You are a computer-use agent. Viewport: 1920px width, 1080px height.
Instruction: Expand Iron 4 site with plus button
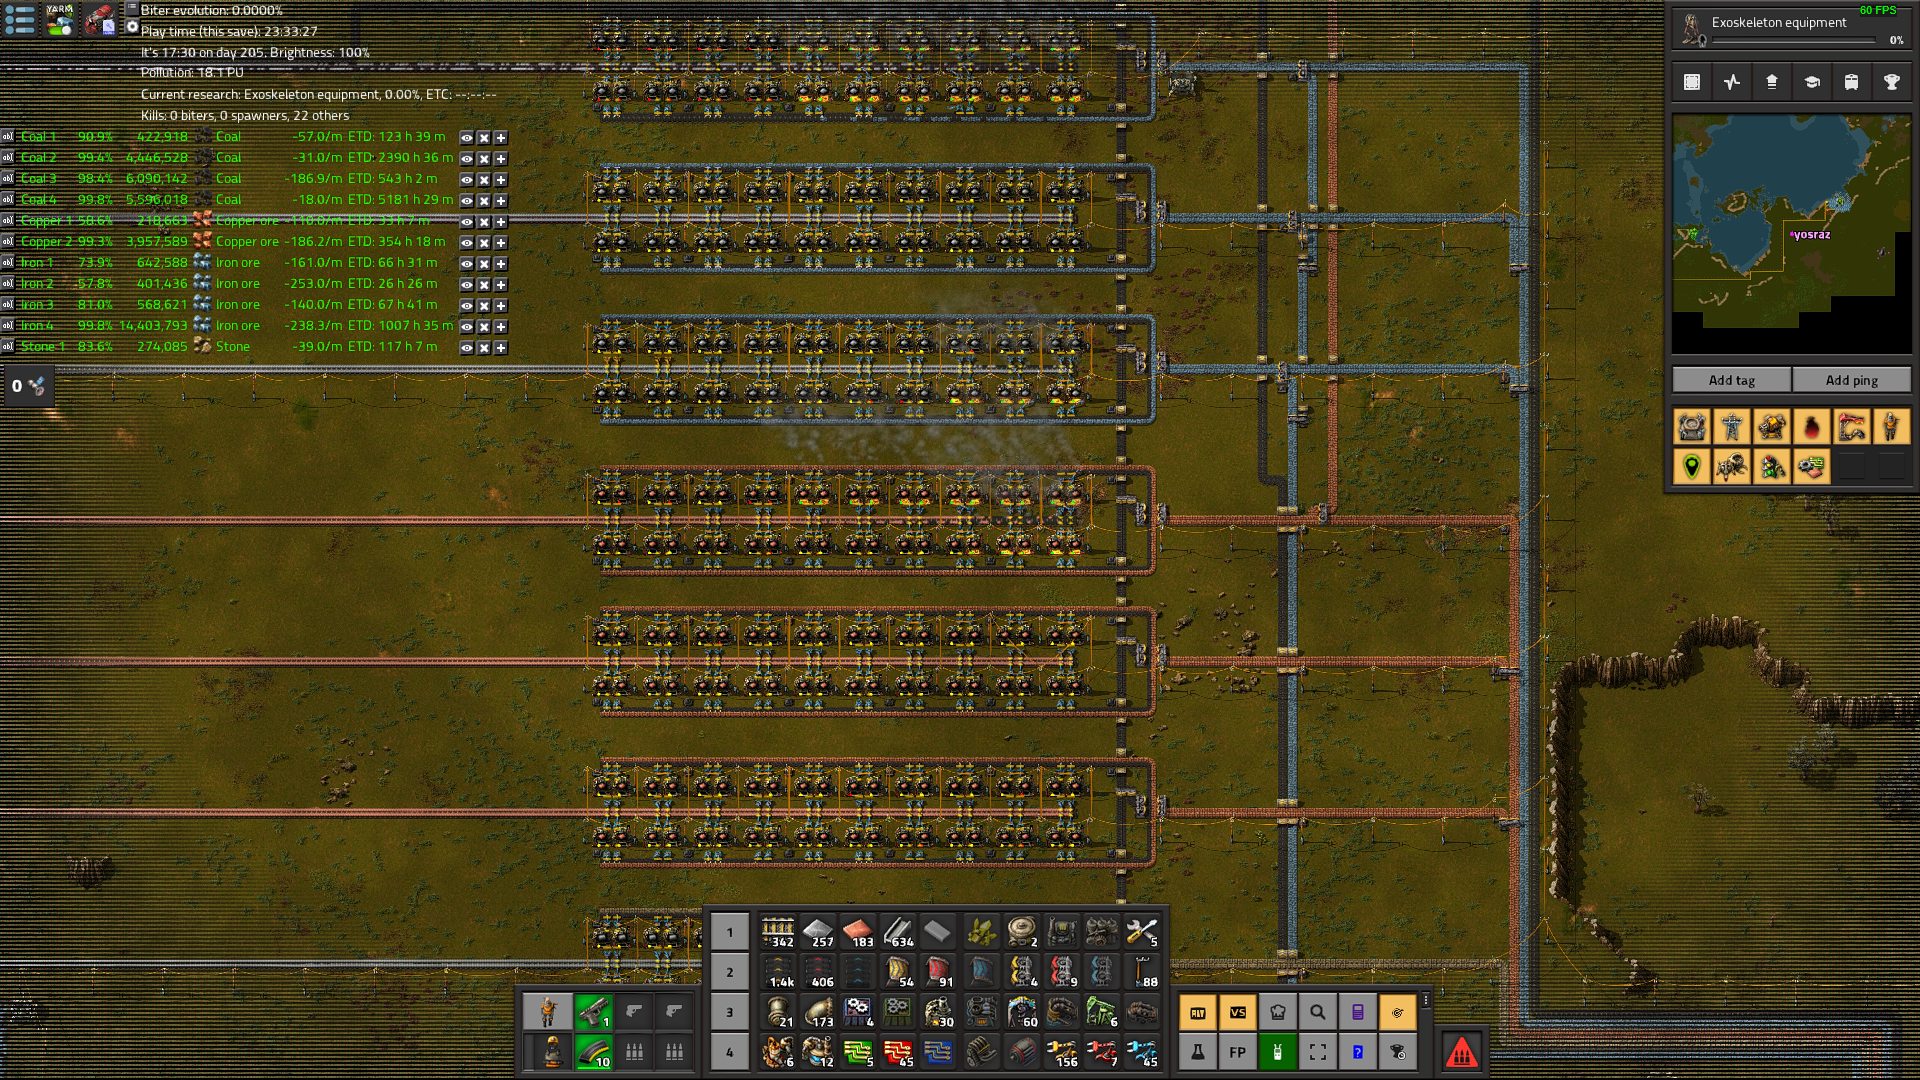point(501,327)
